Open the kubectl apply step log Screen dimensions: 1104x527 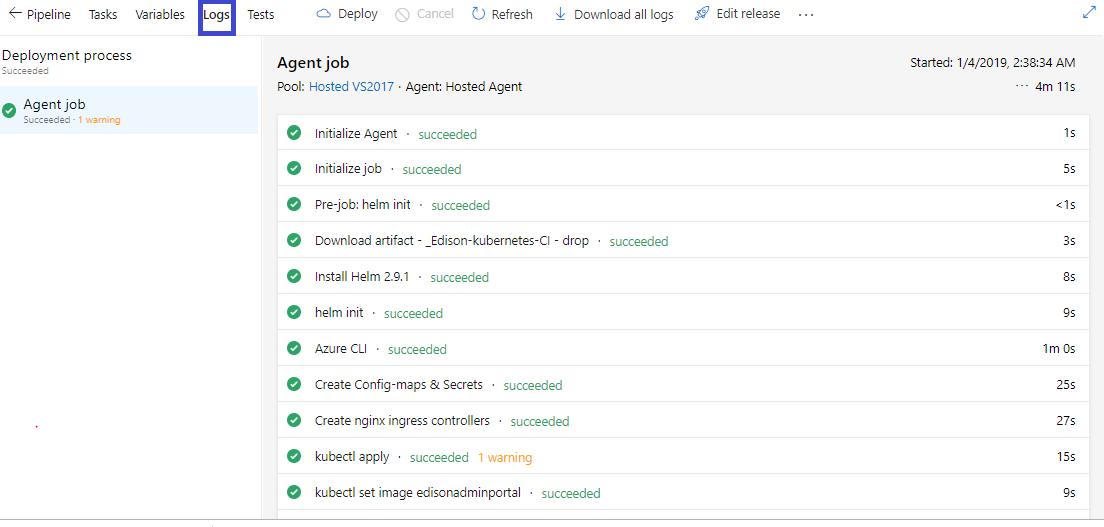tap(352, 457)
